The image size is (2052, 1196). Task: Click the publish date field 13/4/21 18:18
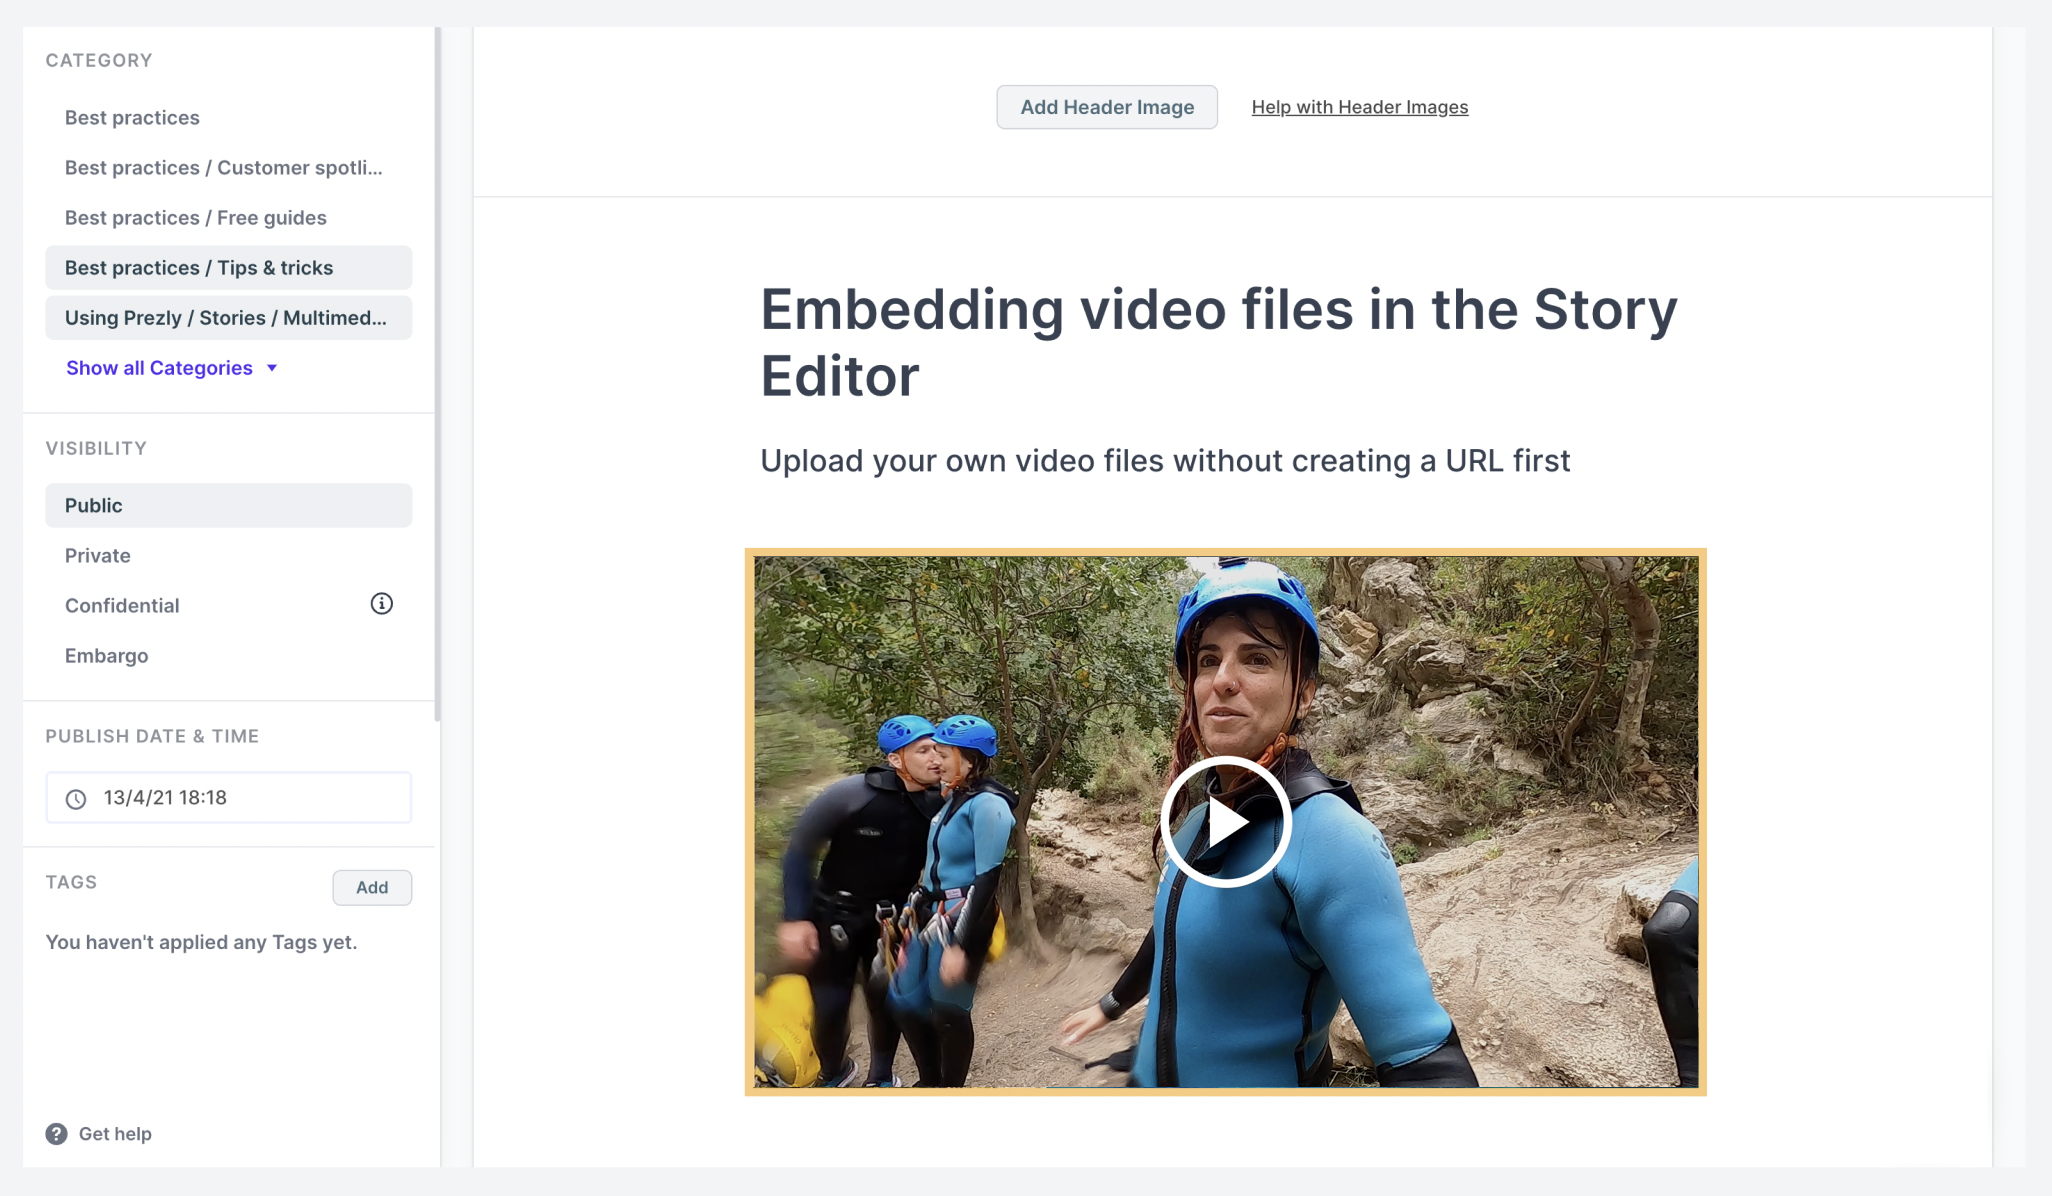(x=228, y=798)
